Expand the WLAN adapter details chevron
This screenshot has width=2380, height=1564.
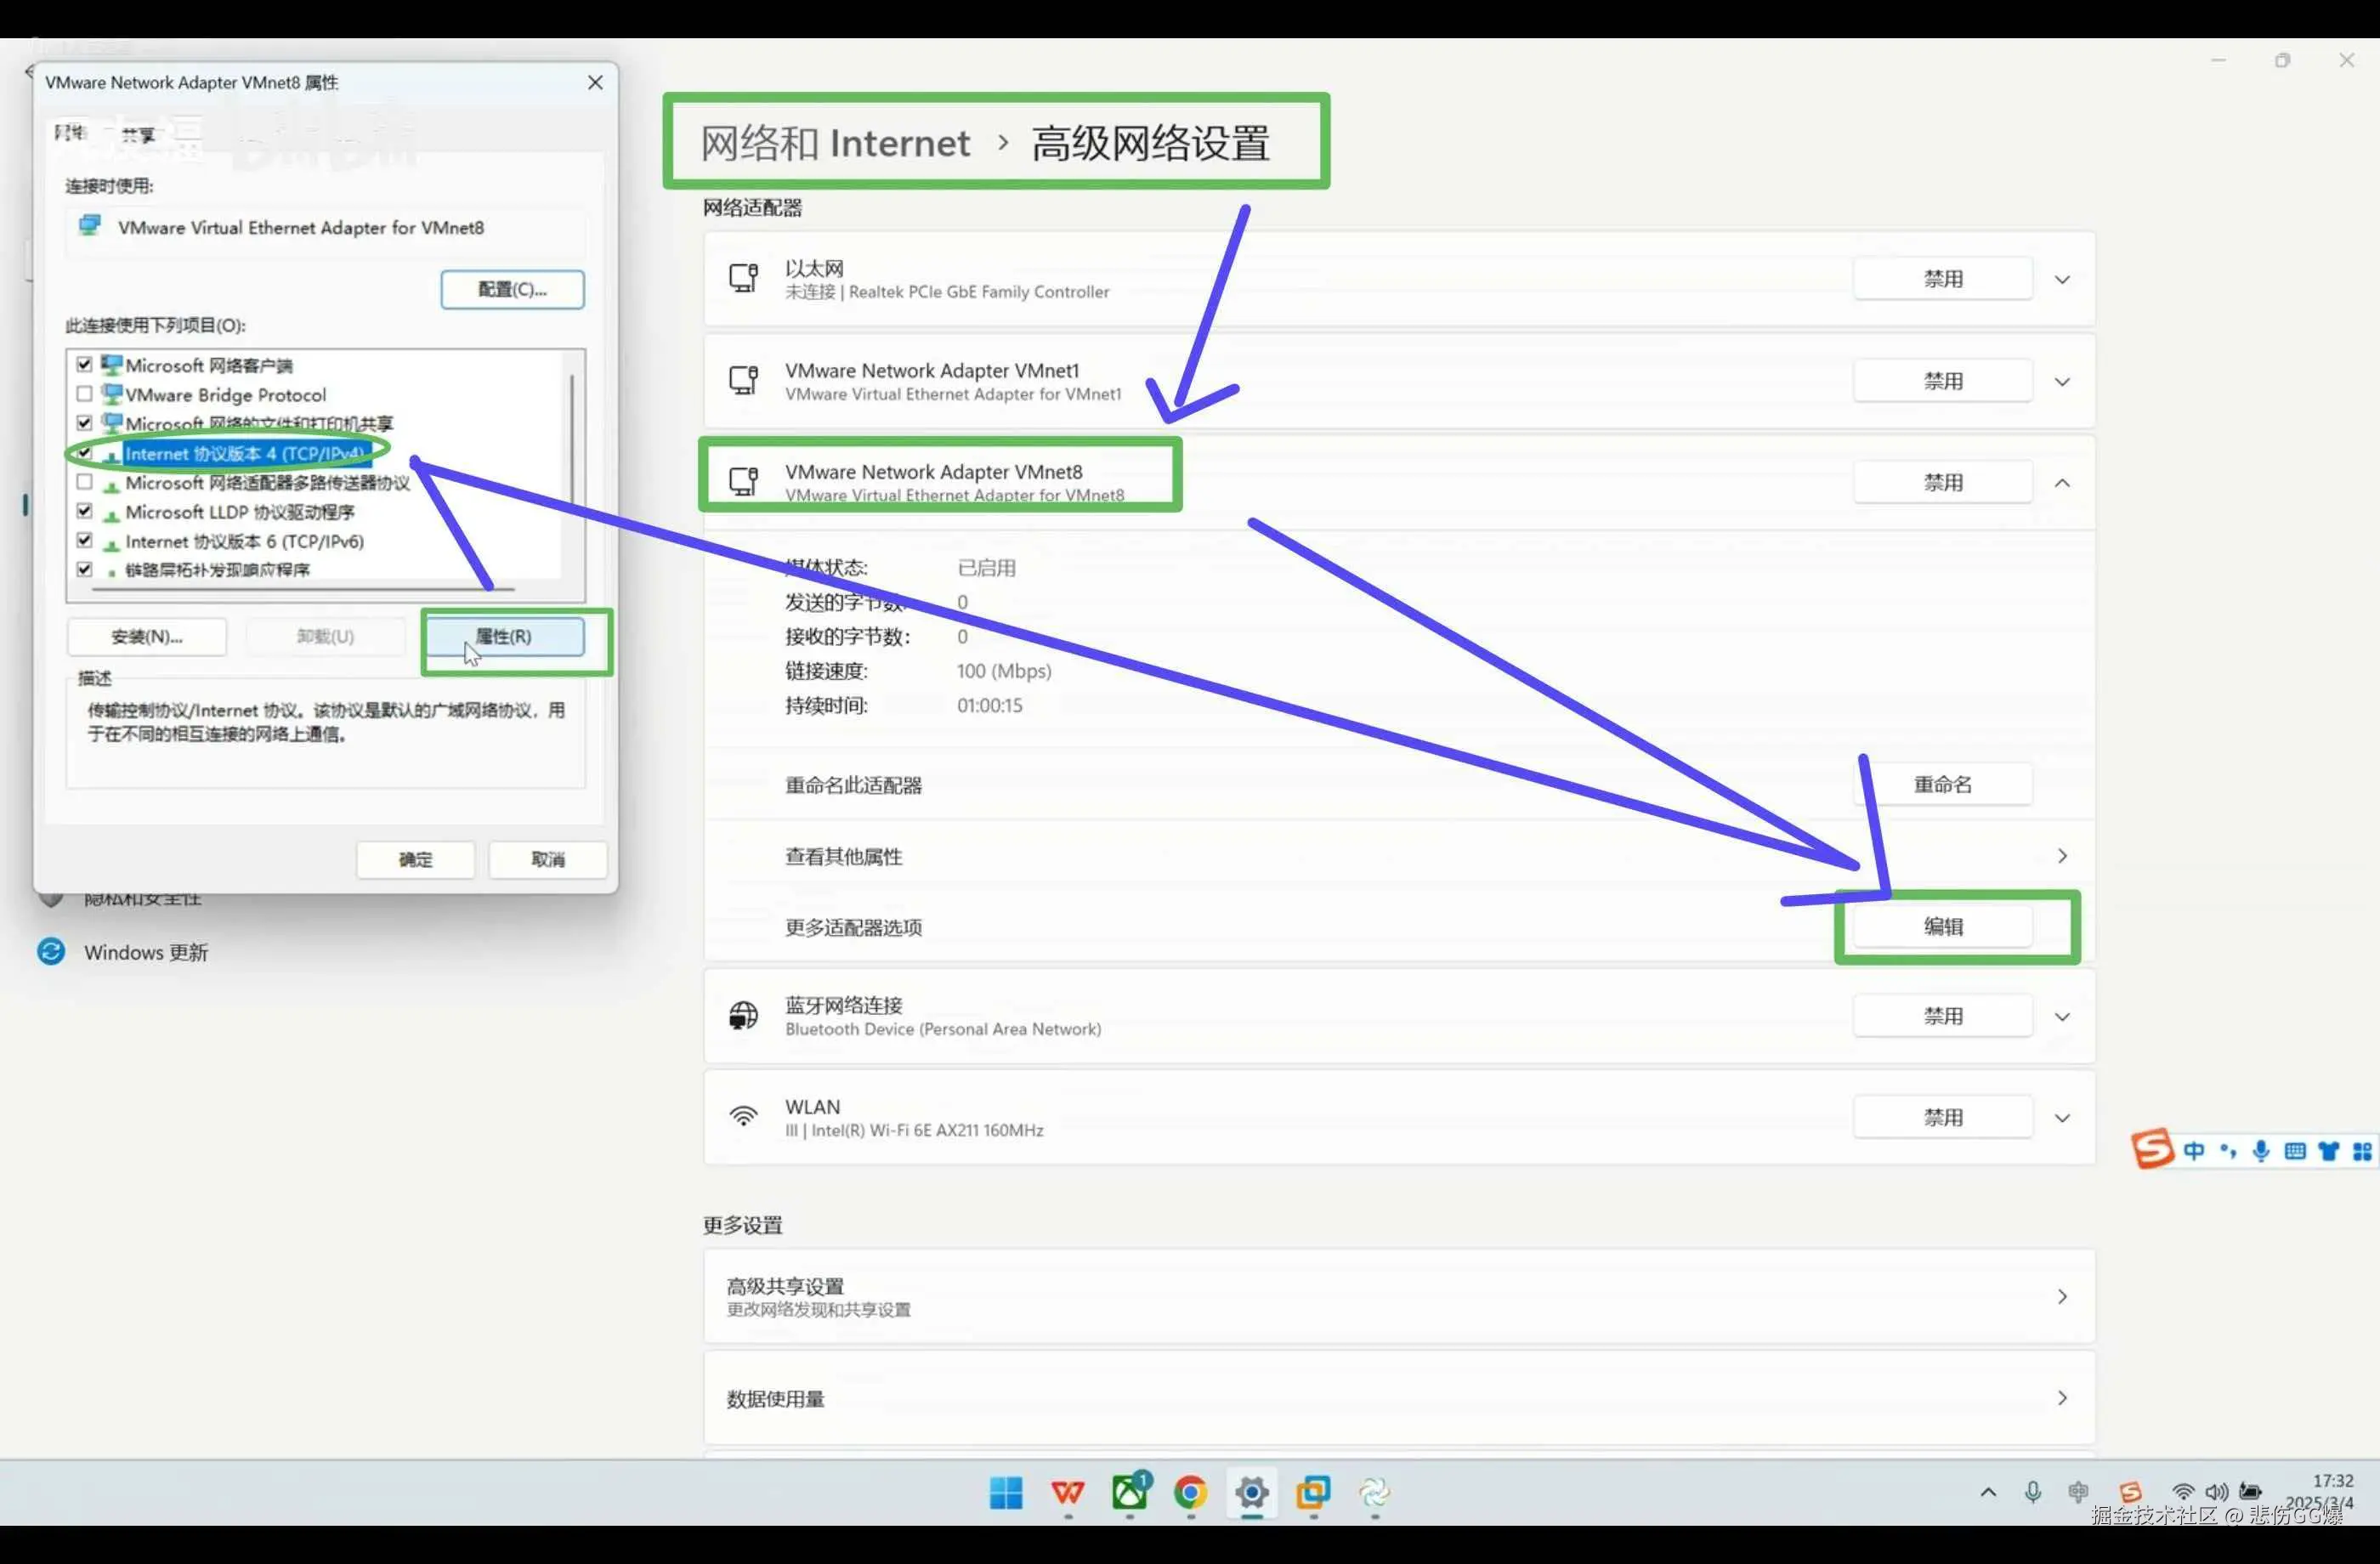pyautogui.click(x=2062, y=1118)
